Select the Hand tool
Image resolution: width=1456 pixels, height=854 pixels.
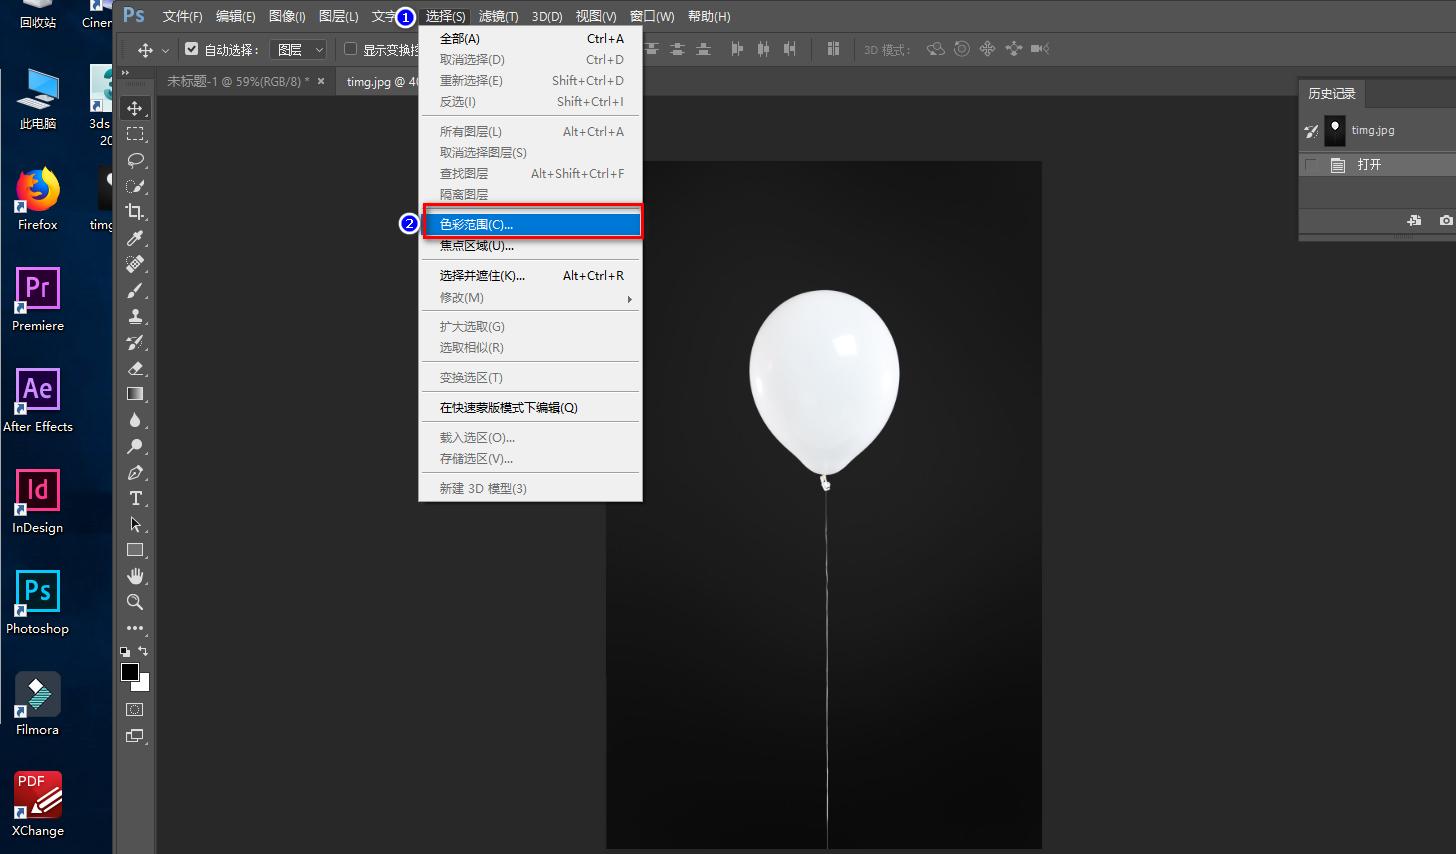(x=135, y=576)
